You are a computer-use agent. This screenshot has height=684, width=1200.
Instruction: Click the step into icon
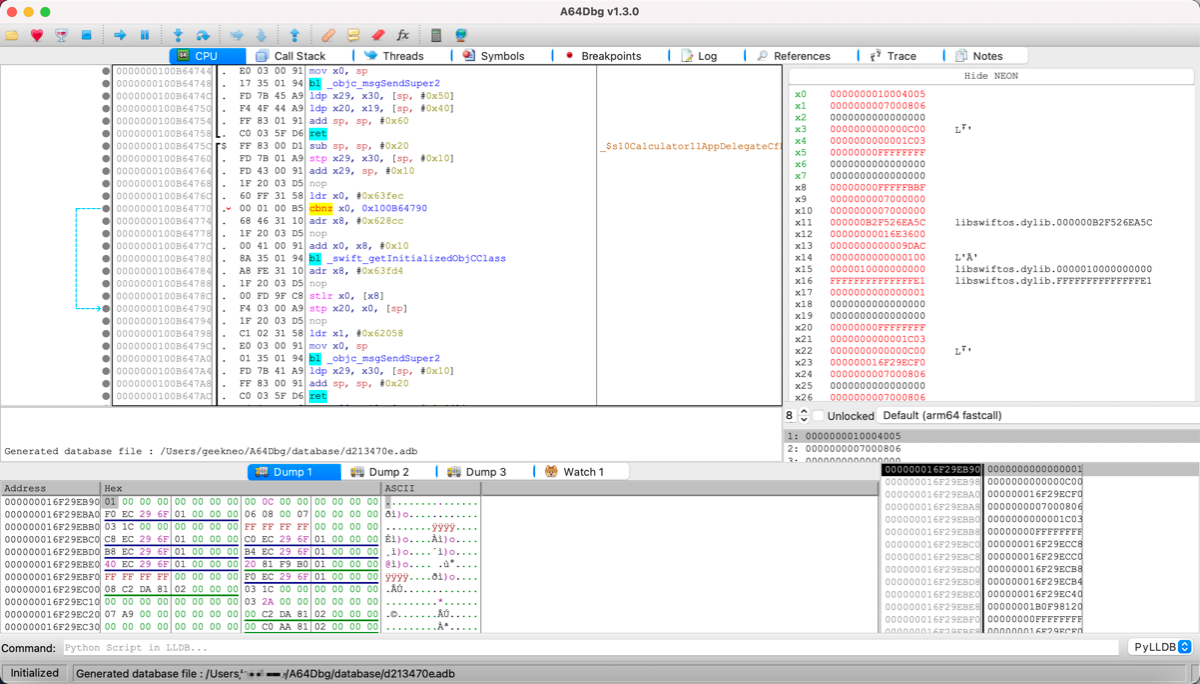[178, 35]
